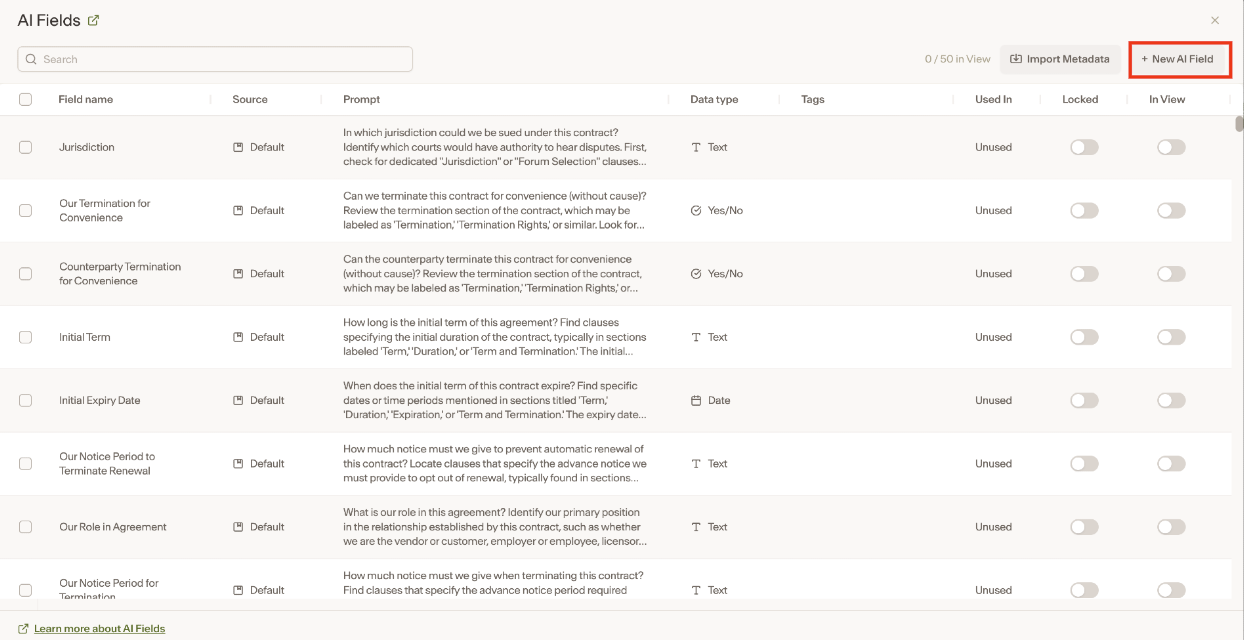The width and height of the screenshot is (1244, 640).
Task: Click the calendar Date icon in Initial Expiry Date row
Action: (696, 400)
